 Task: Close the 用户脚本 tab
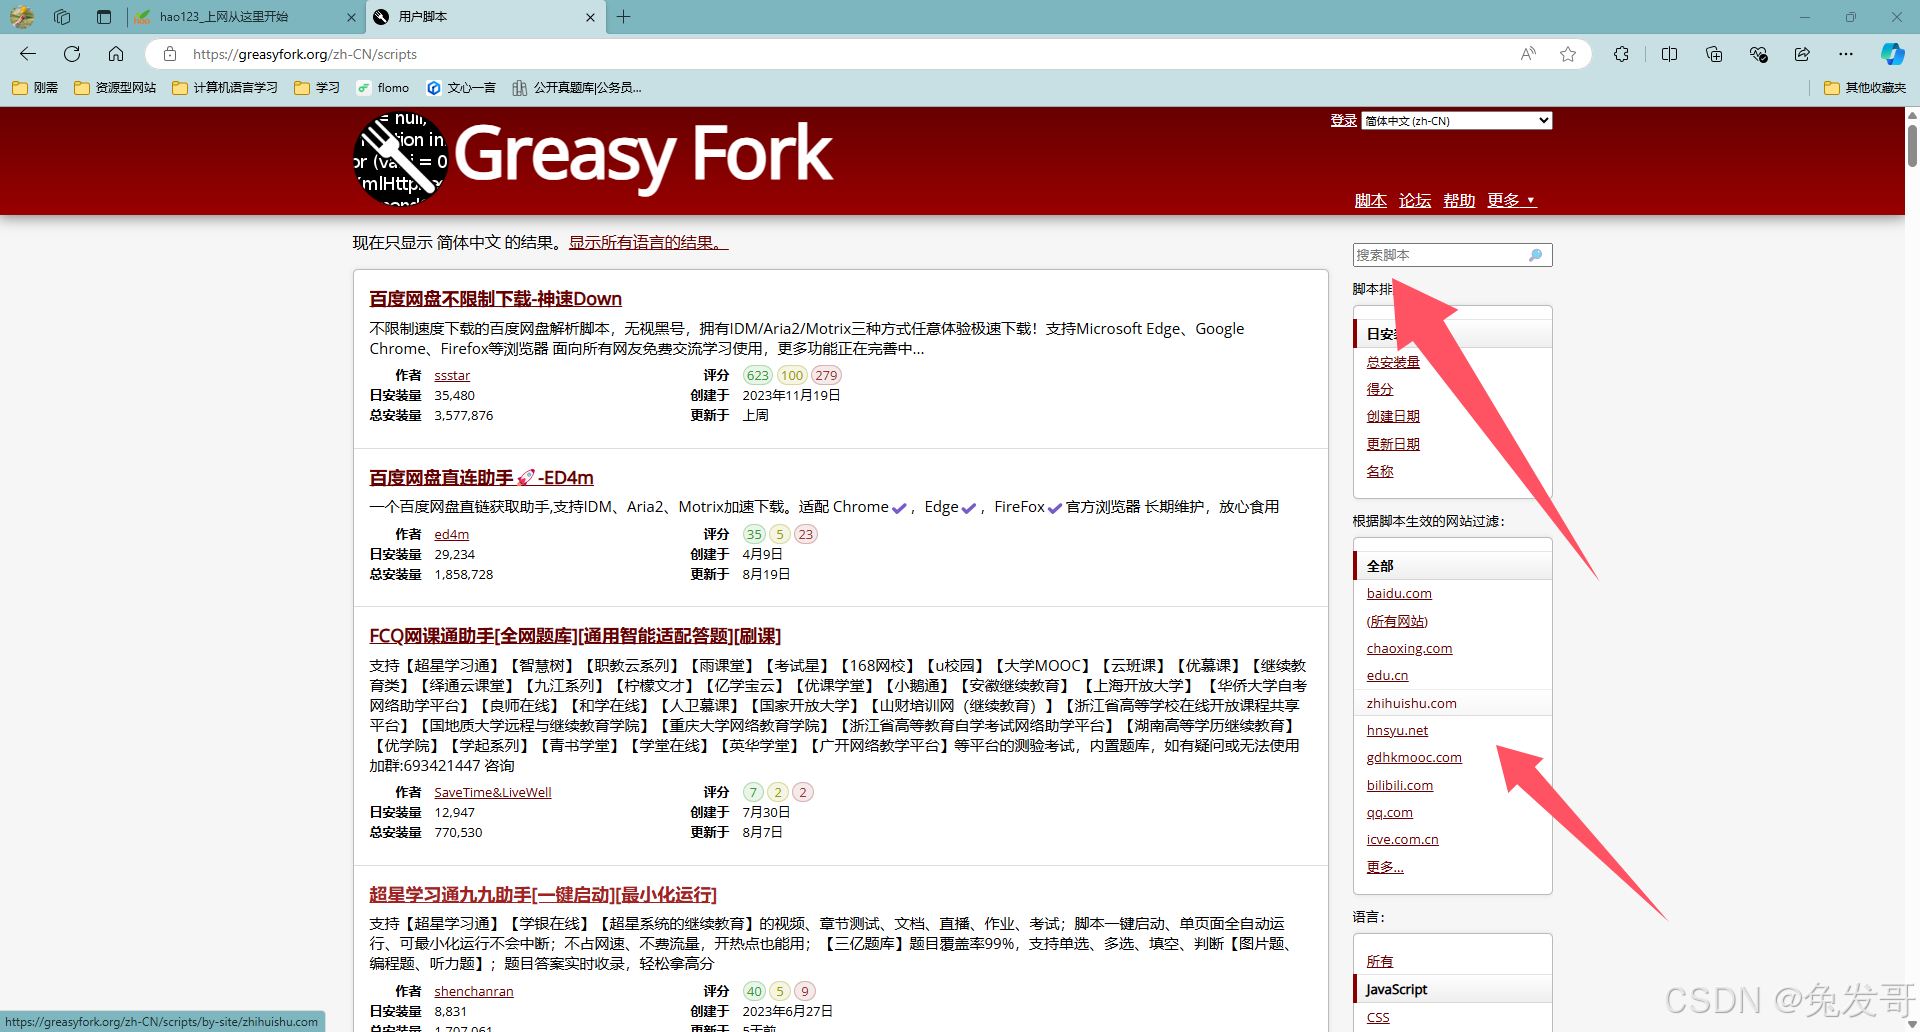tap(590, 17)
